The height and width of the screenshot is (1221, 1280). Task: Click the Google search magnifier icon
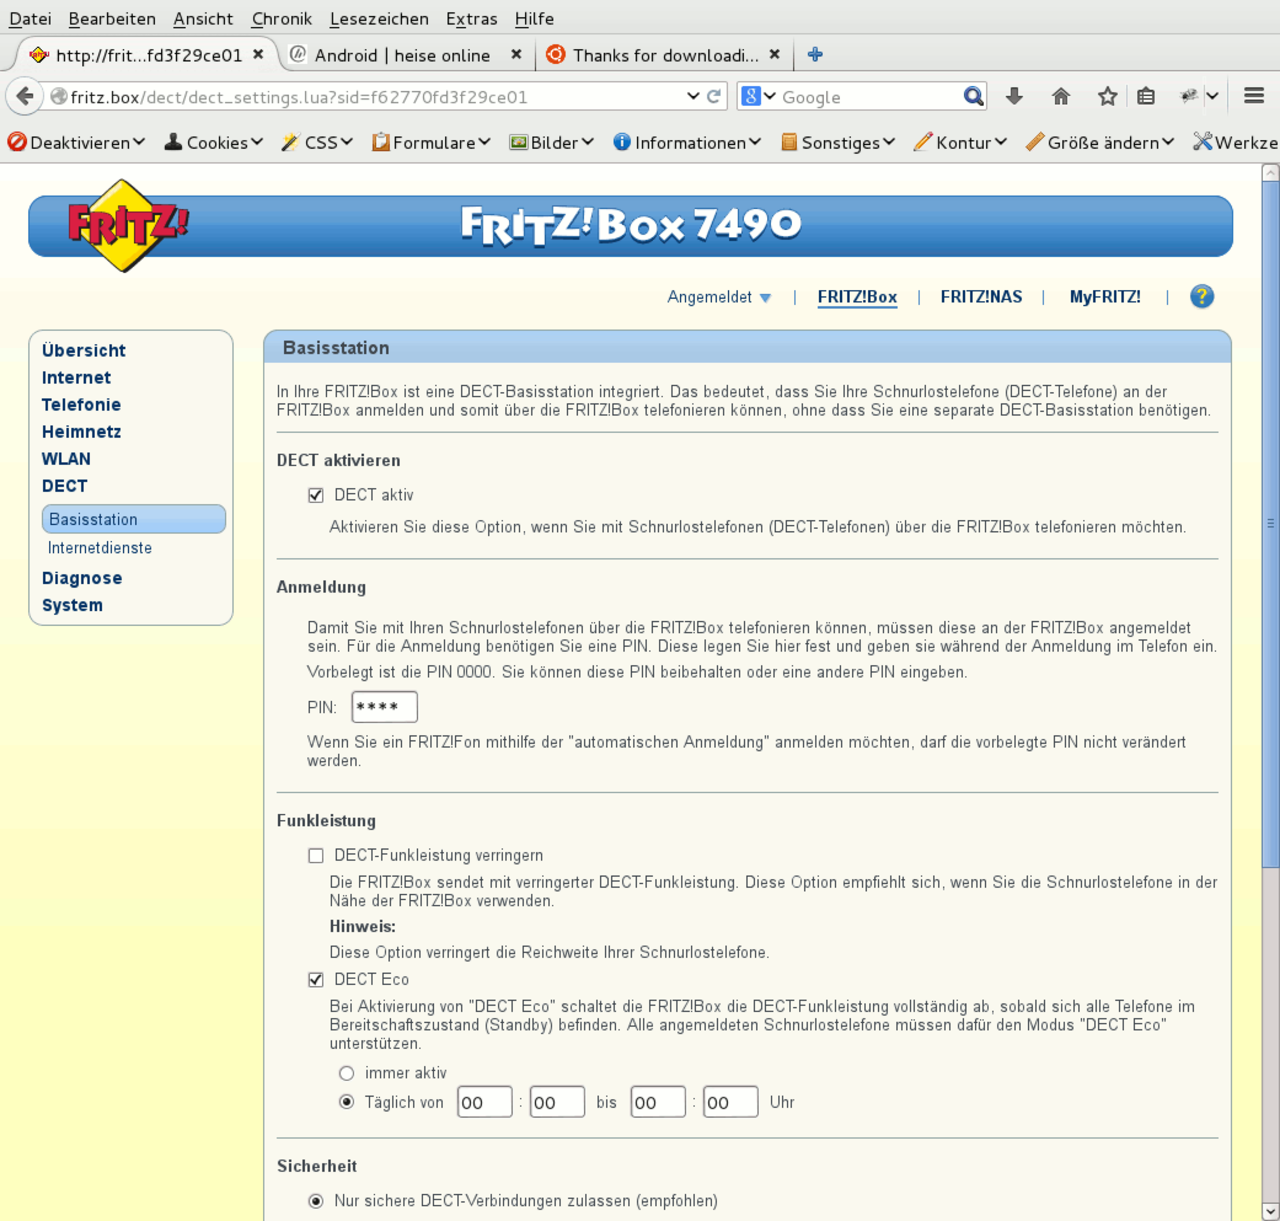[x=973, y=96]
